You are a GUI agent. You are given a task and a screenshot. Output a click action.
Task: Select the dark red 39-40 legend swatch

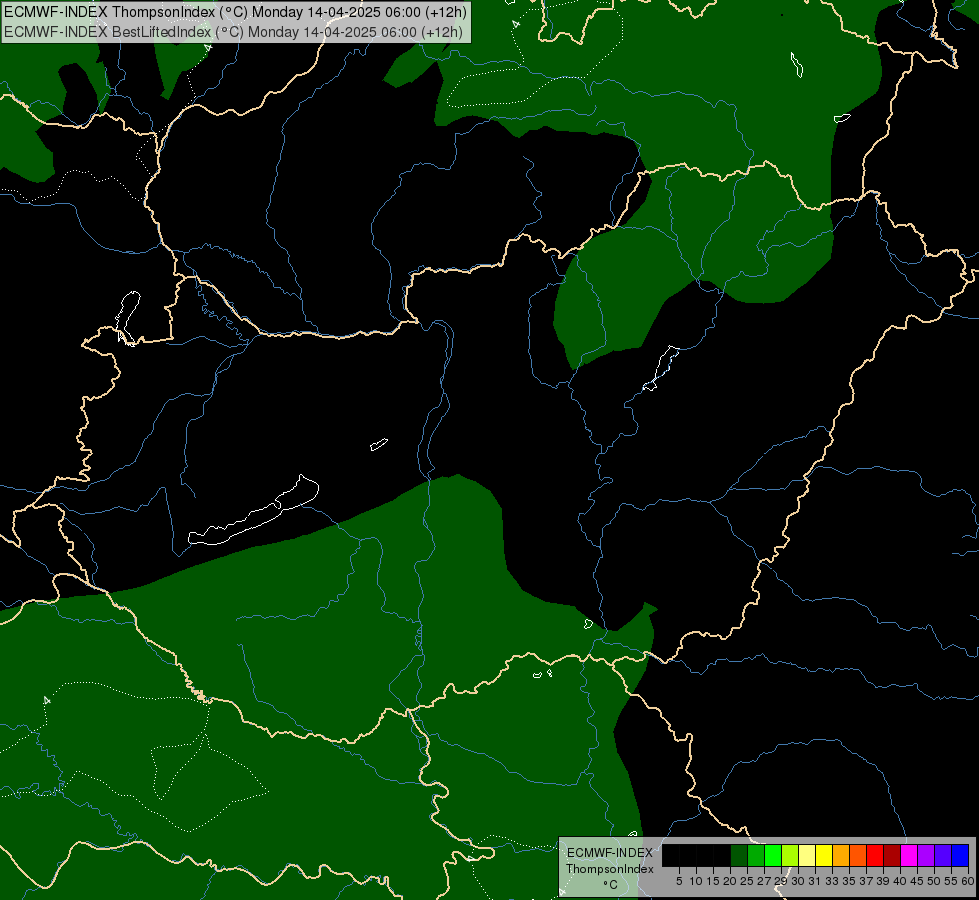(892, 855)
